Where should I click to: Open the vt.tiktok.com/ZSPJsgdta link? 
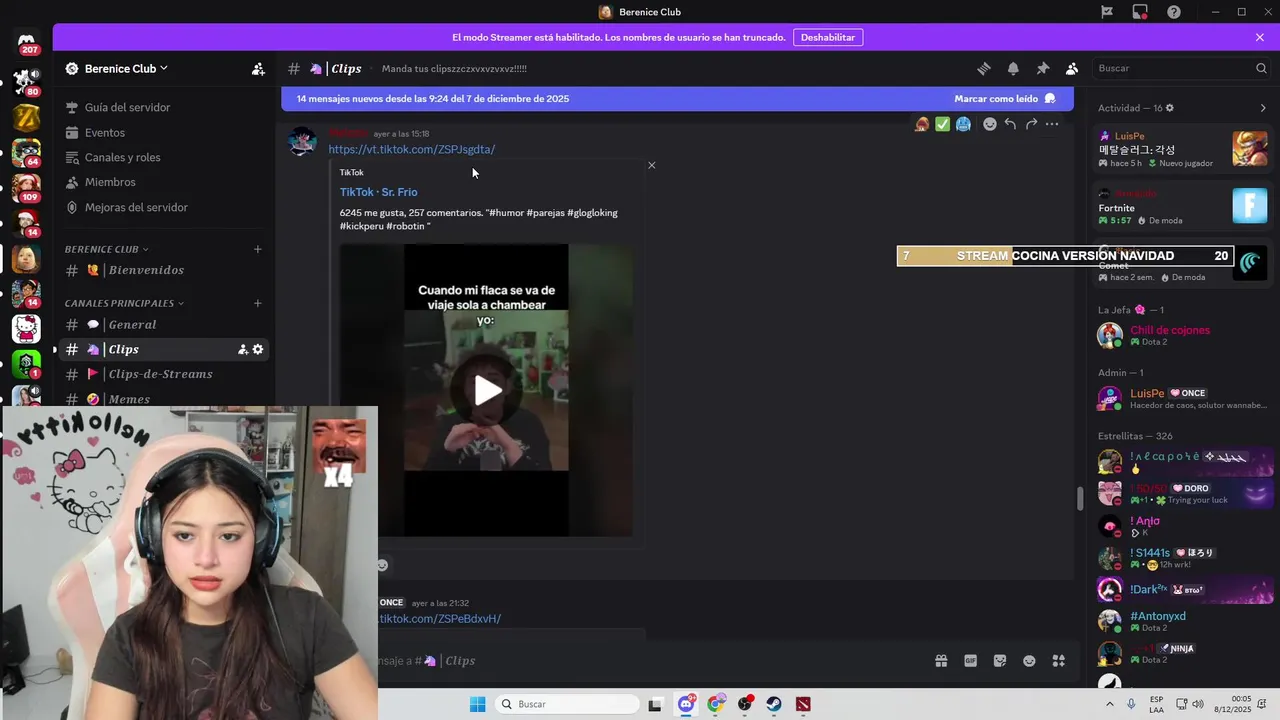coord(412,150)
